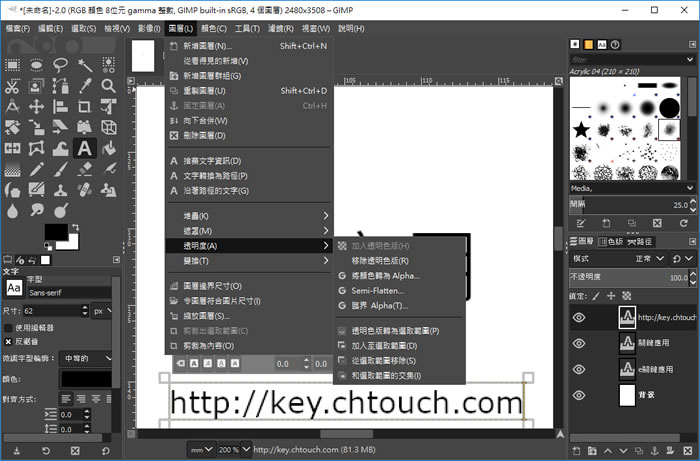Image resolution: width=700 pixels, height=461 pixels.
Task: Hide the 背景 layer
Action: point(579,395)
